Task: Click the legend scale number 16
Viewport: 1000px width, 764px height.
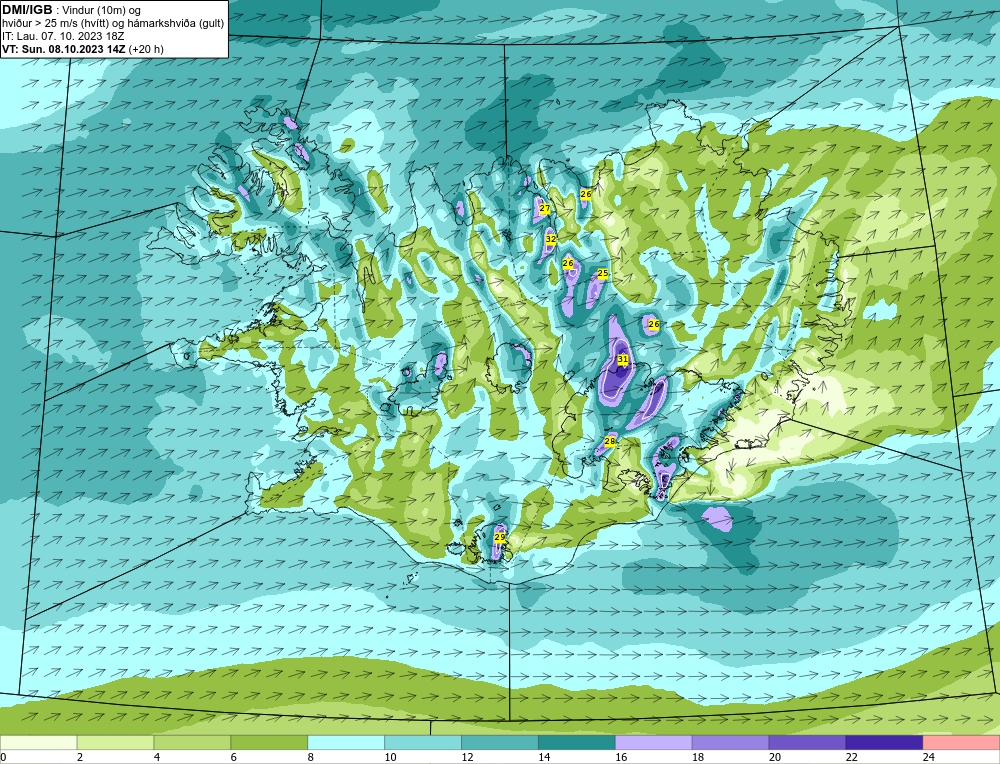Action: pyautogui.click(x=621, y=757)
